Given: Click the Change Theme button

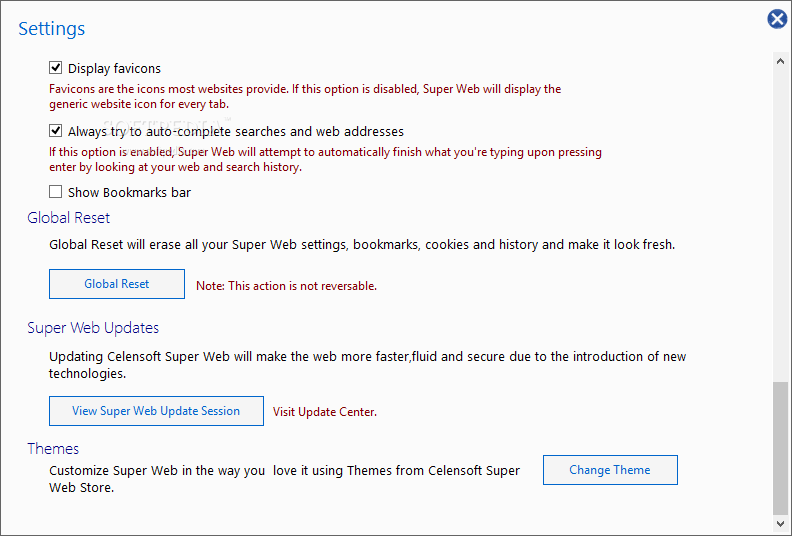Looking at the screenshot, I should [x=610, y=470].
